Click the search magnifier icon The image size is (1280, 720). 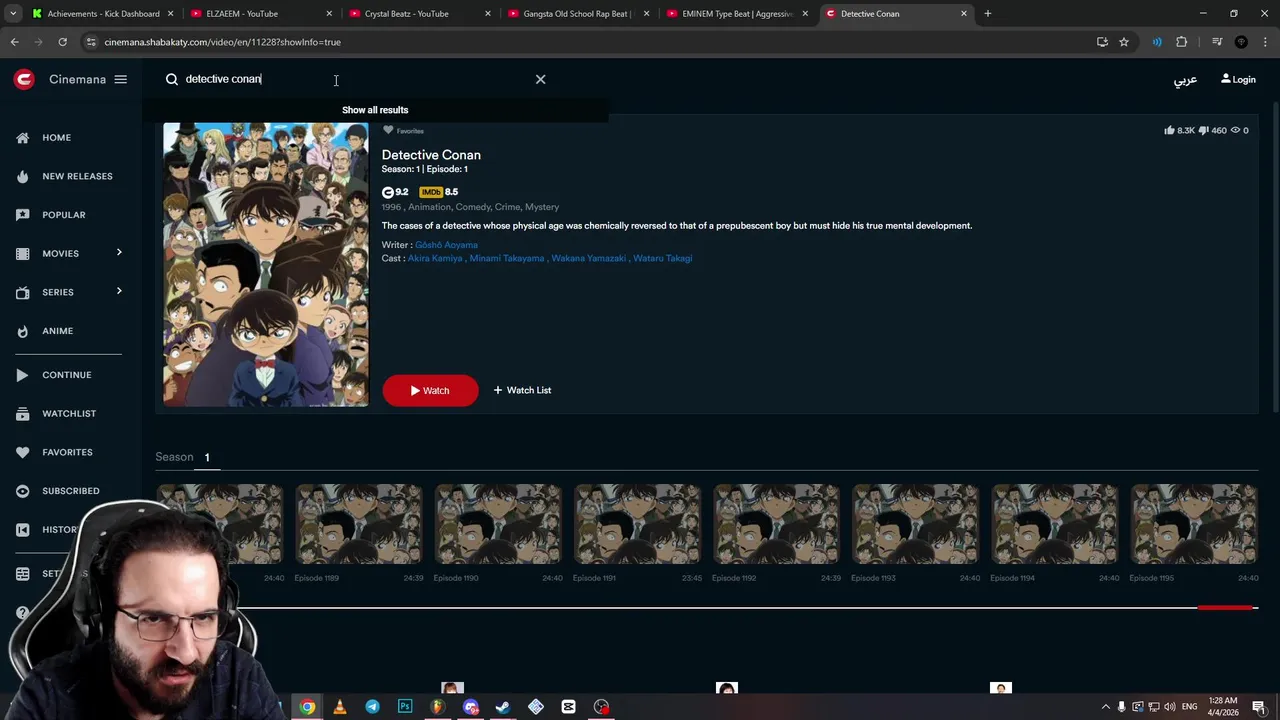(172, 79)
